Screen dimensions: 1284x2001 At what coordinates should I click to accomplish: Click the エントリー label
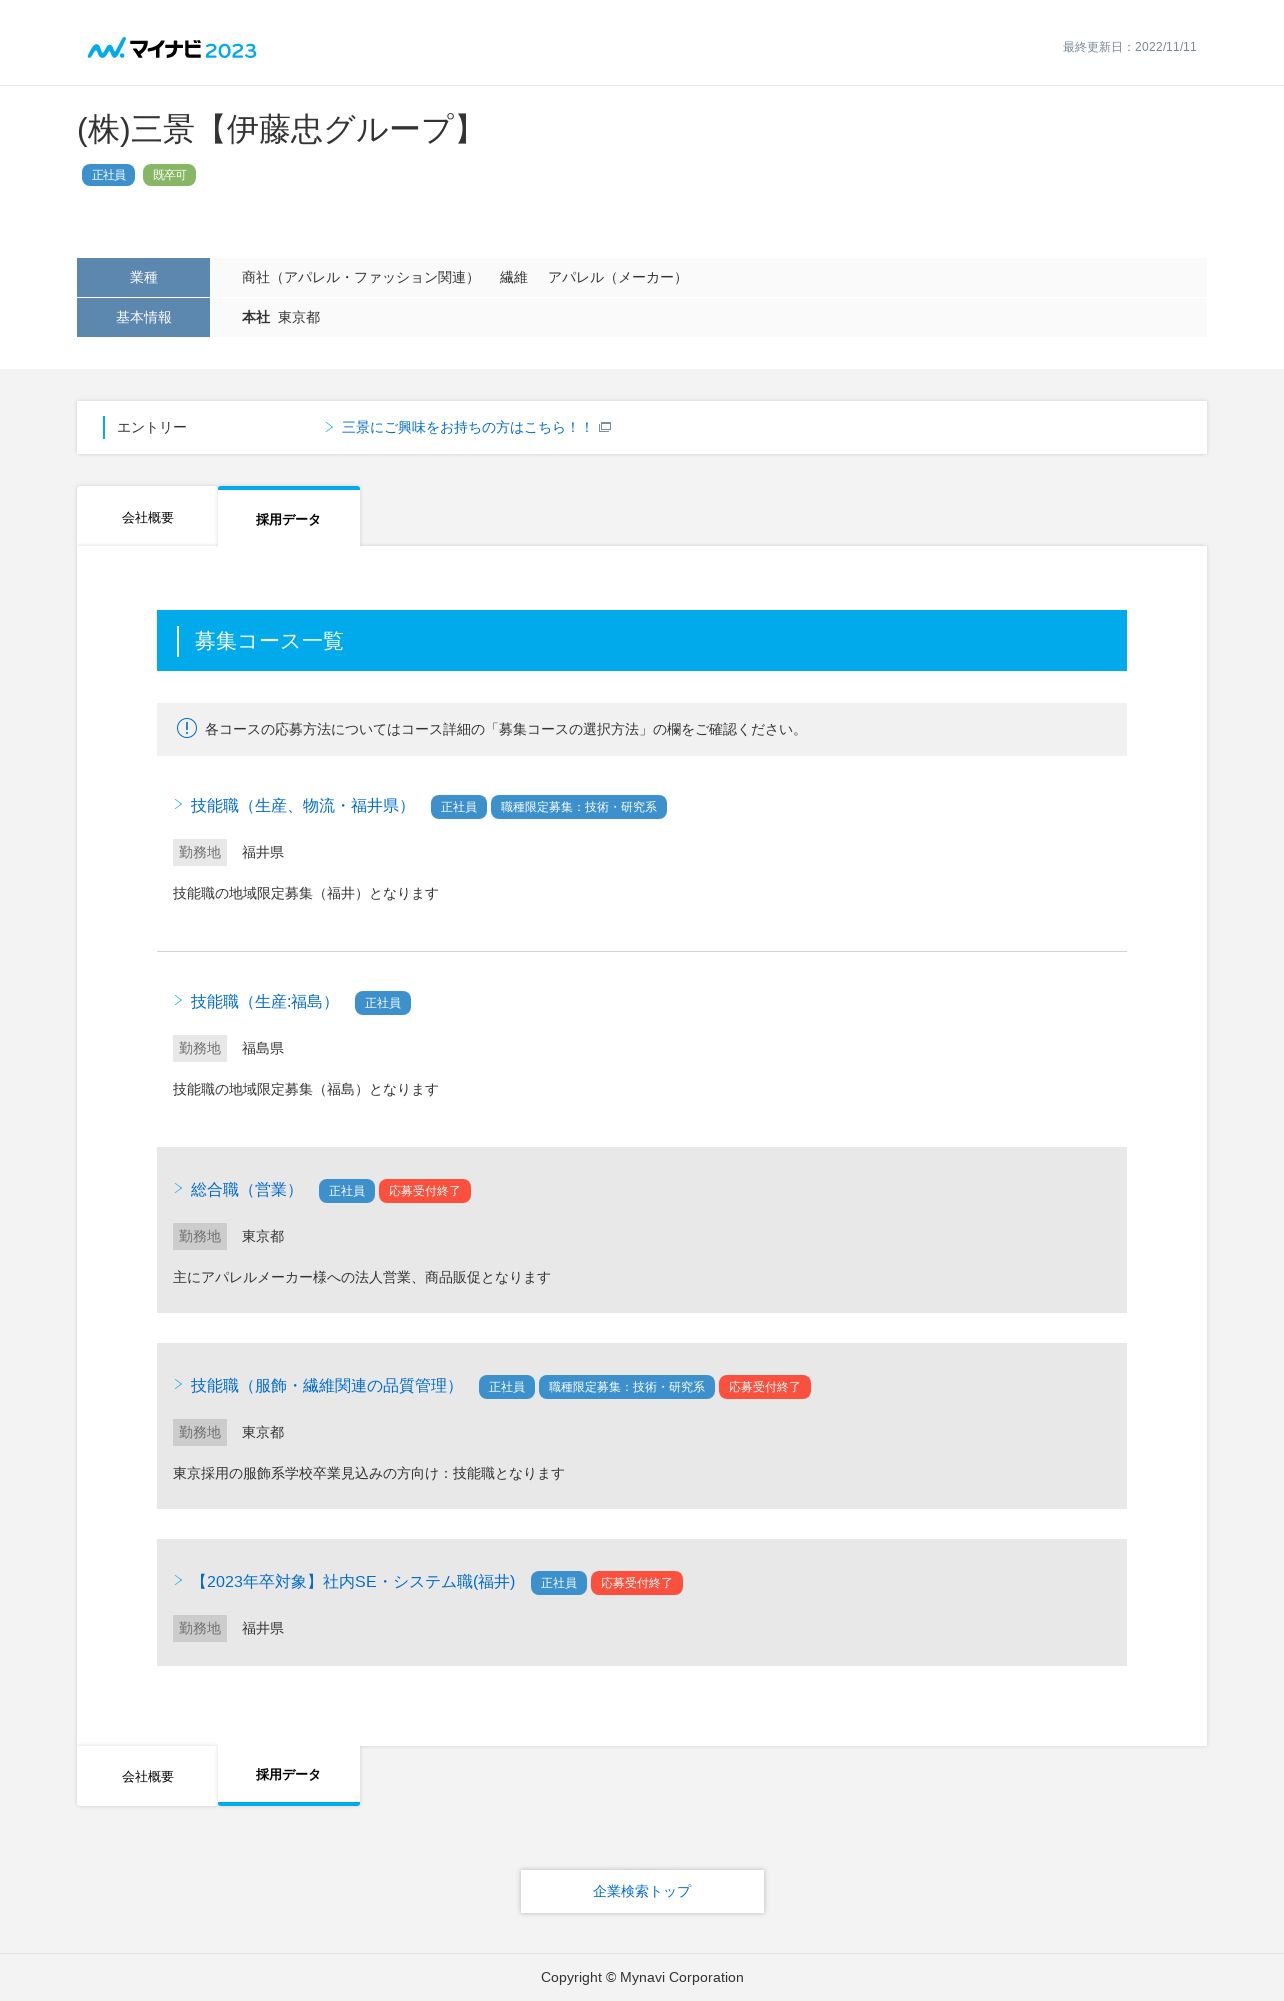[x=152, y=427]
